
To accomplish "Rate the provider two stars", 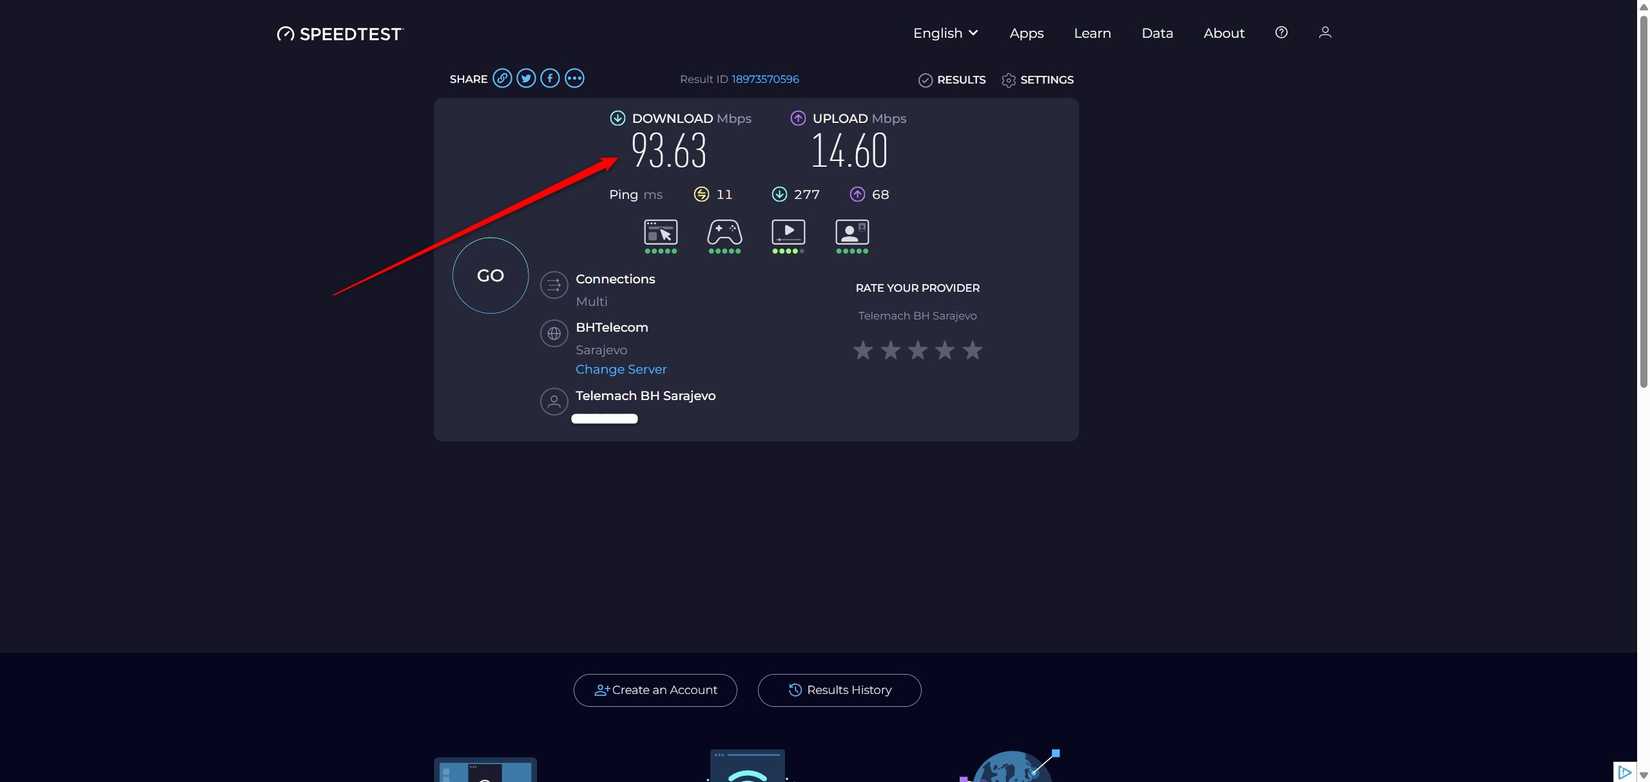I will click(x=890, y=350).
